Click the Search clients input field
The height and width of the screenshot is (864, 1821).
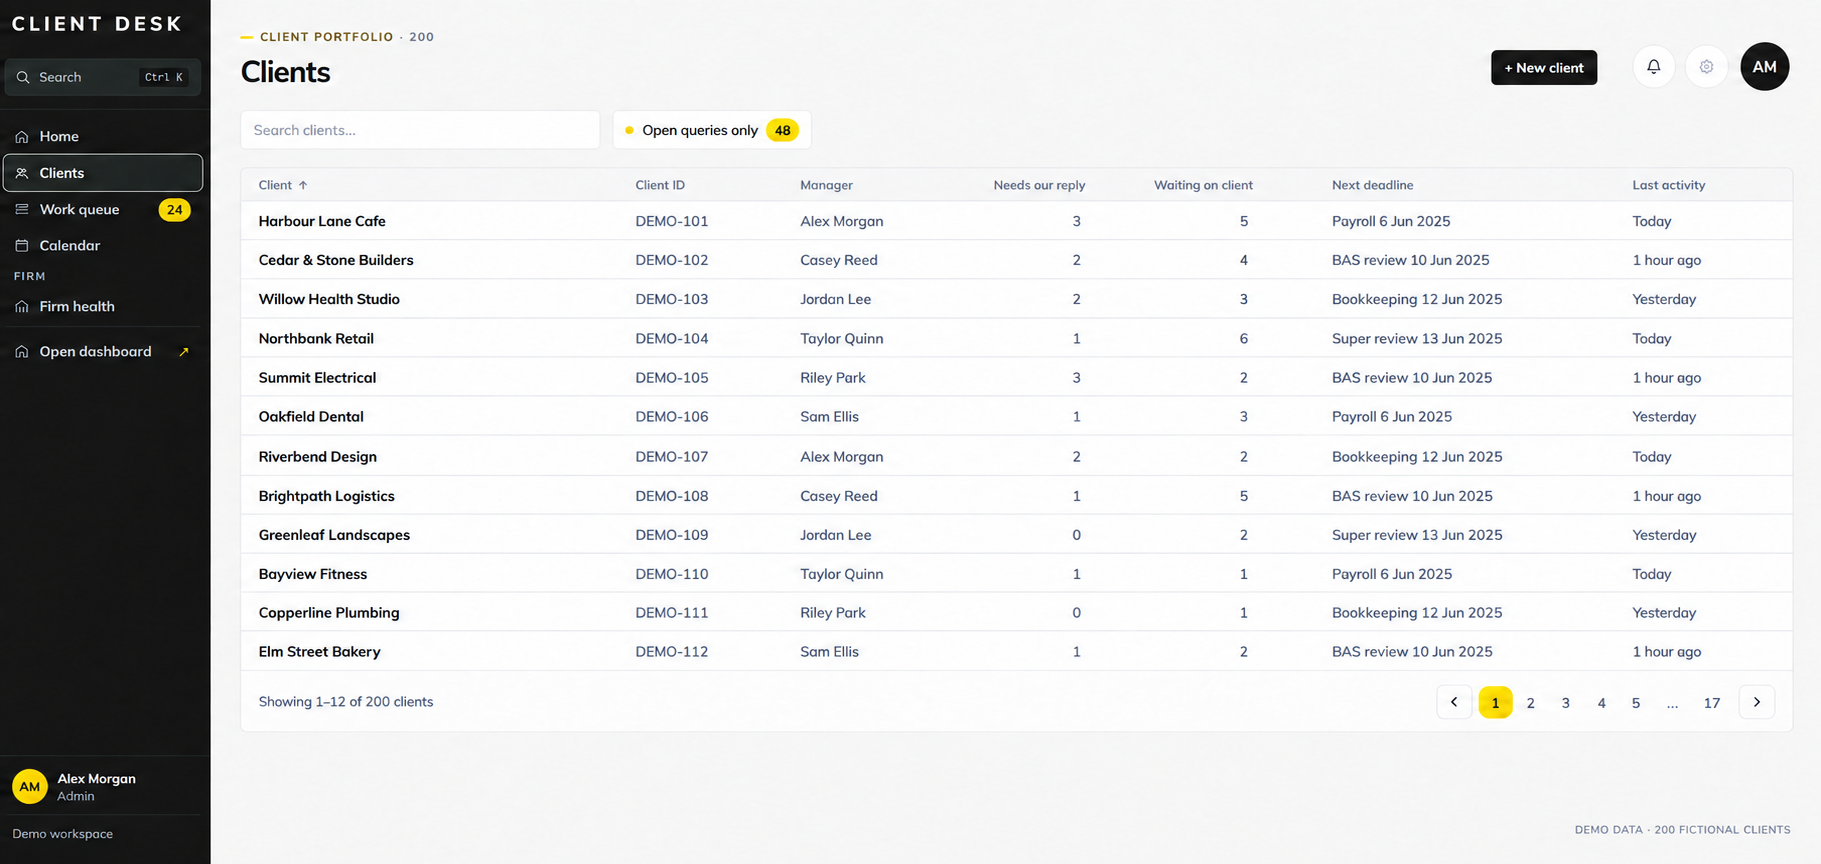click(420, 130)
